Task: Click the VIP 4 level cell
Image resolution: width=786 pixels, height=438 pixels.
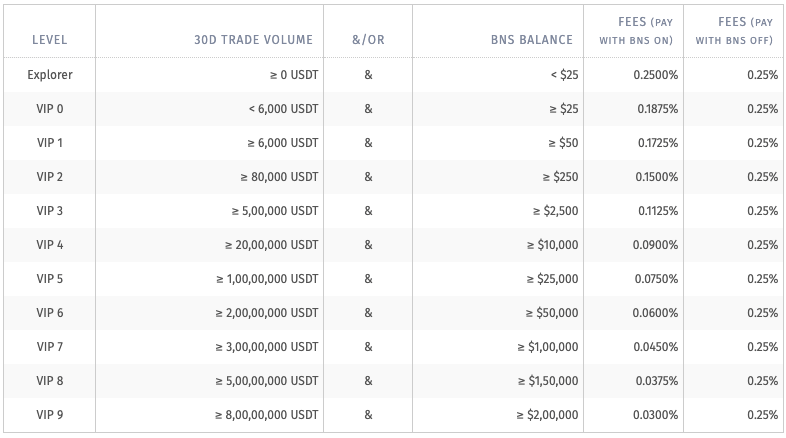Action: pyautogui.click(x=50, y=245)
